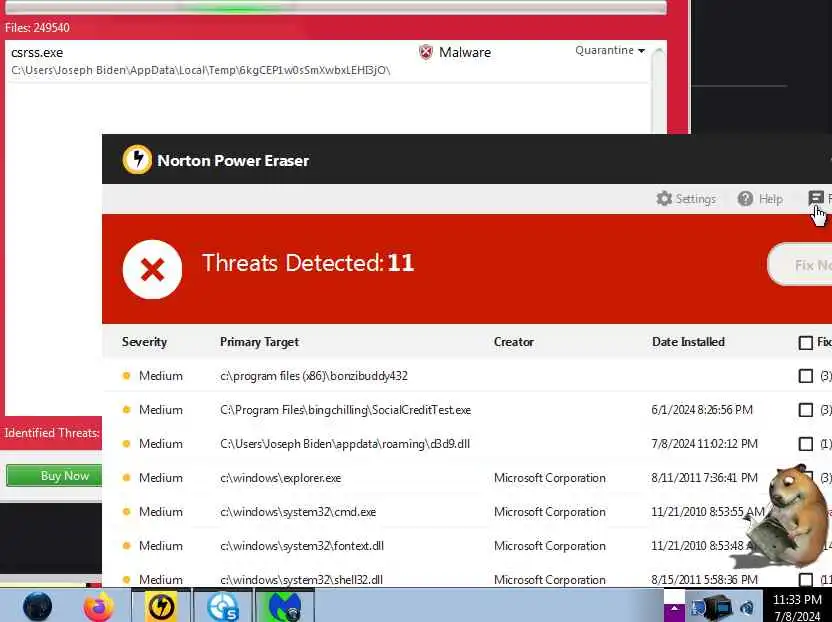Screen dimensions: 832x622
Task: Switch to Malwarebytes taskbar icon
Action: click(285, 606)
